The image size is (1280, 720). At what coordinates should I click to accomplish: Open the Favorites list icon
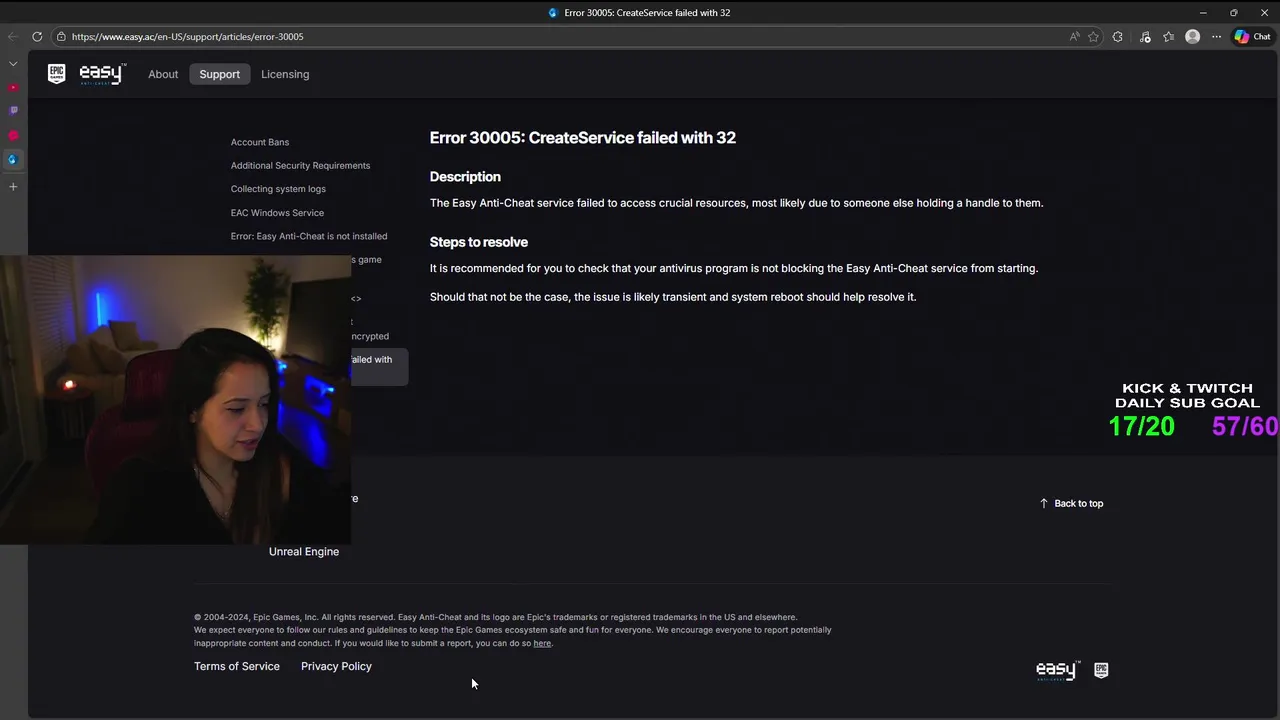tap(1168, 37)
